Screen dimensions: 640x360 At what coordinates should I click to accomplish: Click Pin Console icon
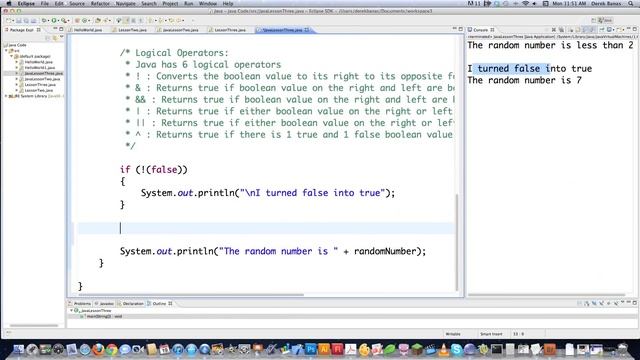[x=602, y=30]
